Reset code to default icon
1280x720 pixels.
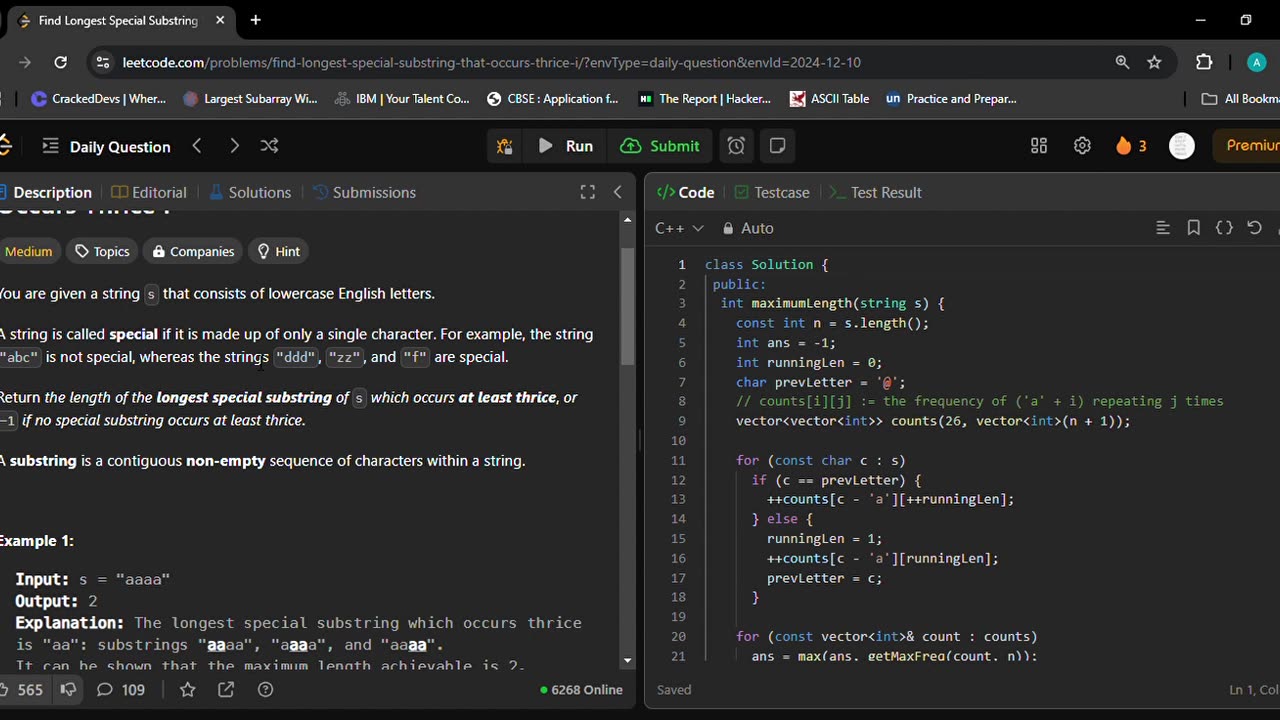click(1255, 228)
